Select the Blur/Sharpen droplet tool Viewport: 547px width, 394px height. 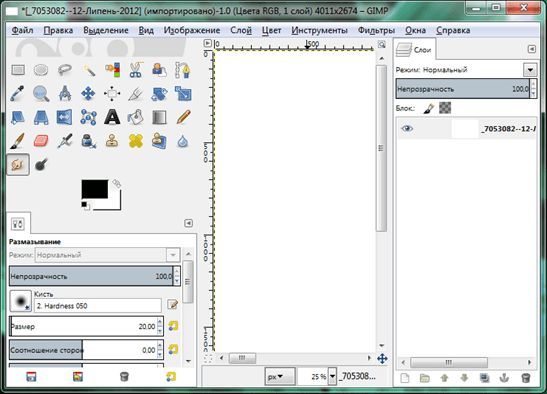183,141
